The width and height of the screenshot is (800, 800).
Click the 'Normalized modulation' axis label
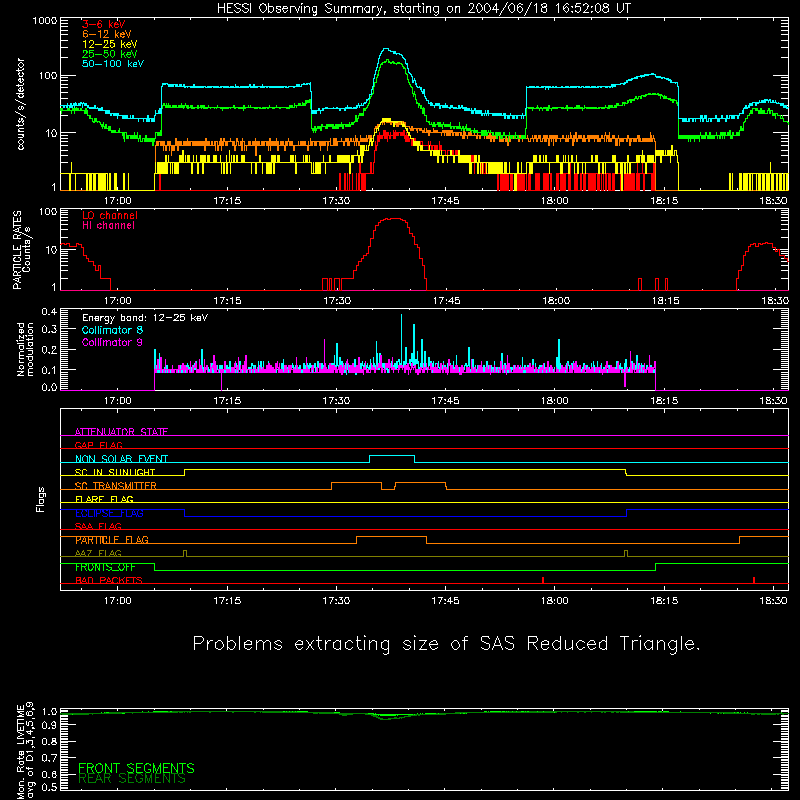click(25, 349)
